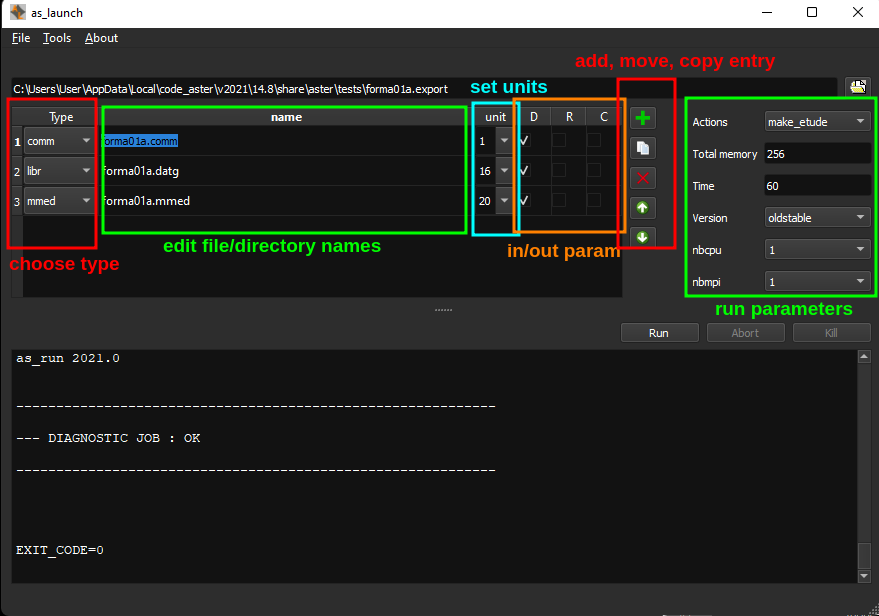Enable R checkbox for forma01a.datg row
The image size is (879, 616).
coord(559,171)
